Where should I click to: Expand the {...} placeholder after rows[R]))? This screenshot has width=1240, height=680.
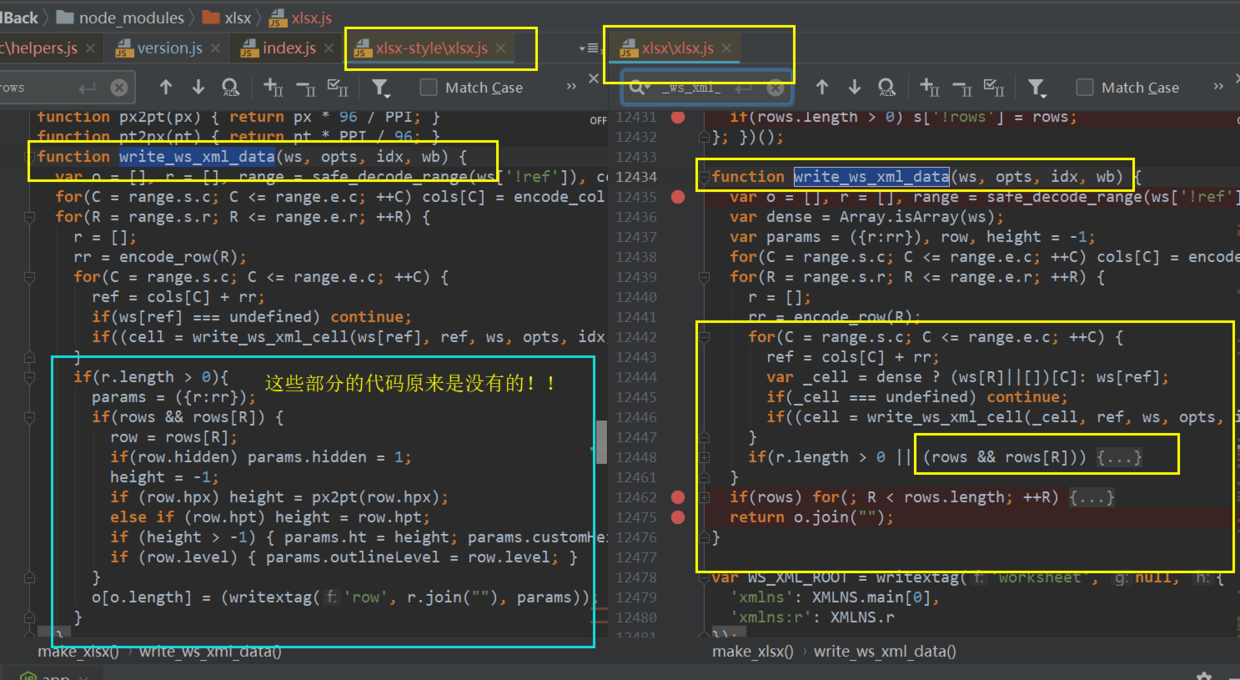(x=1119, y=457)
